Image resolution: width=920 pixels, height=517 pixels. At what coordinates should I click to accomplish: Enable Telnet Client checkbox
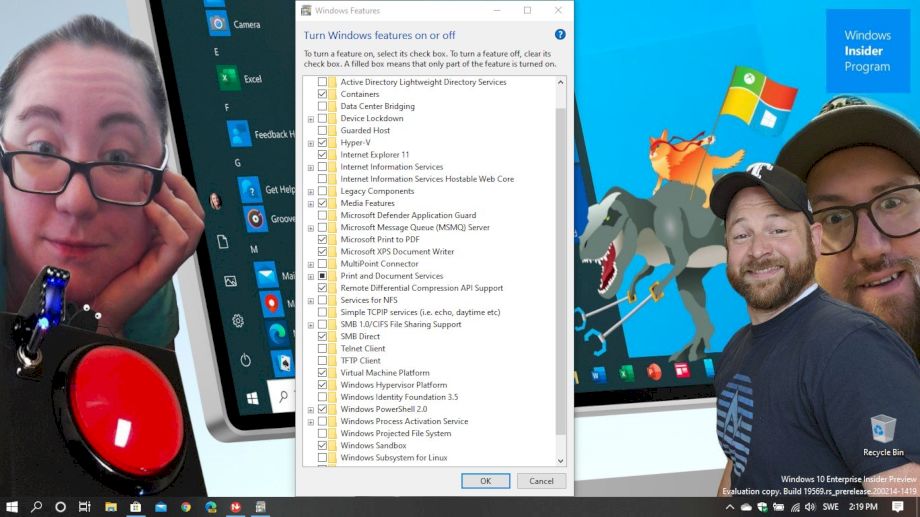point(322,349)
